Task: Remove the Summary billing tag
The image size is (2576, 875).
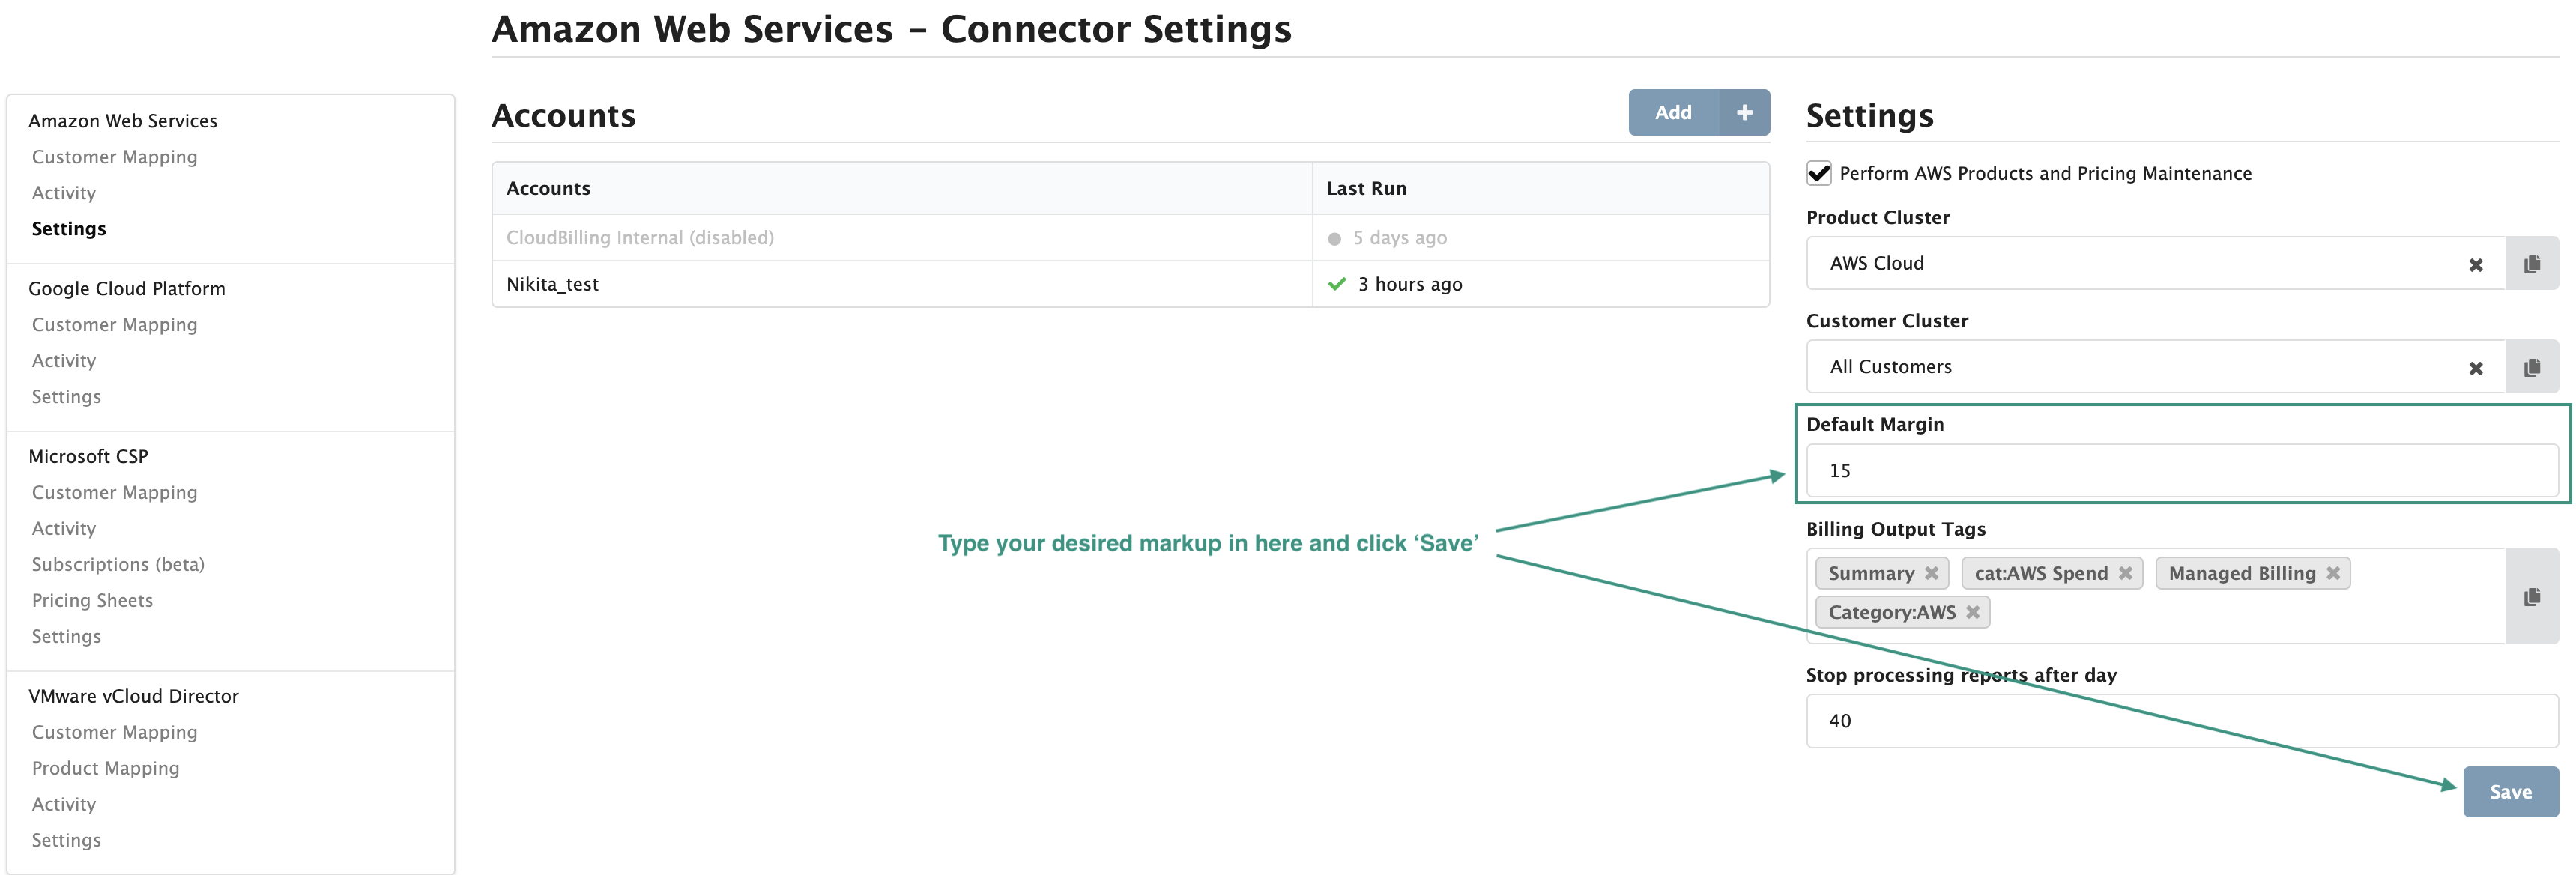Action: 1932,573
